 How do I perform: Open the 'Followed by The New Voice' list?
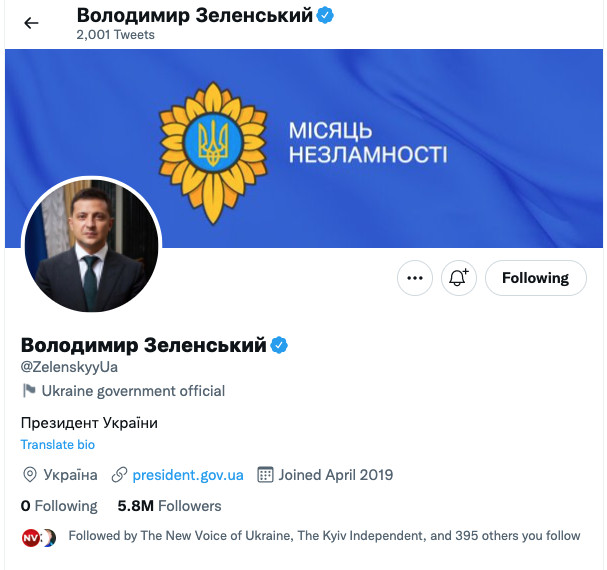pyautogui.click(x=324, y=536)
